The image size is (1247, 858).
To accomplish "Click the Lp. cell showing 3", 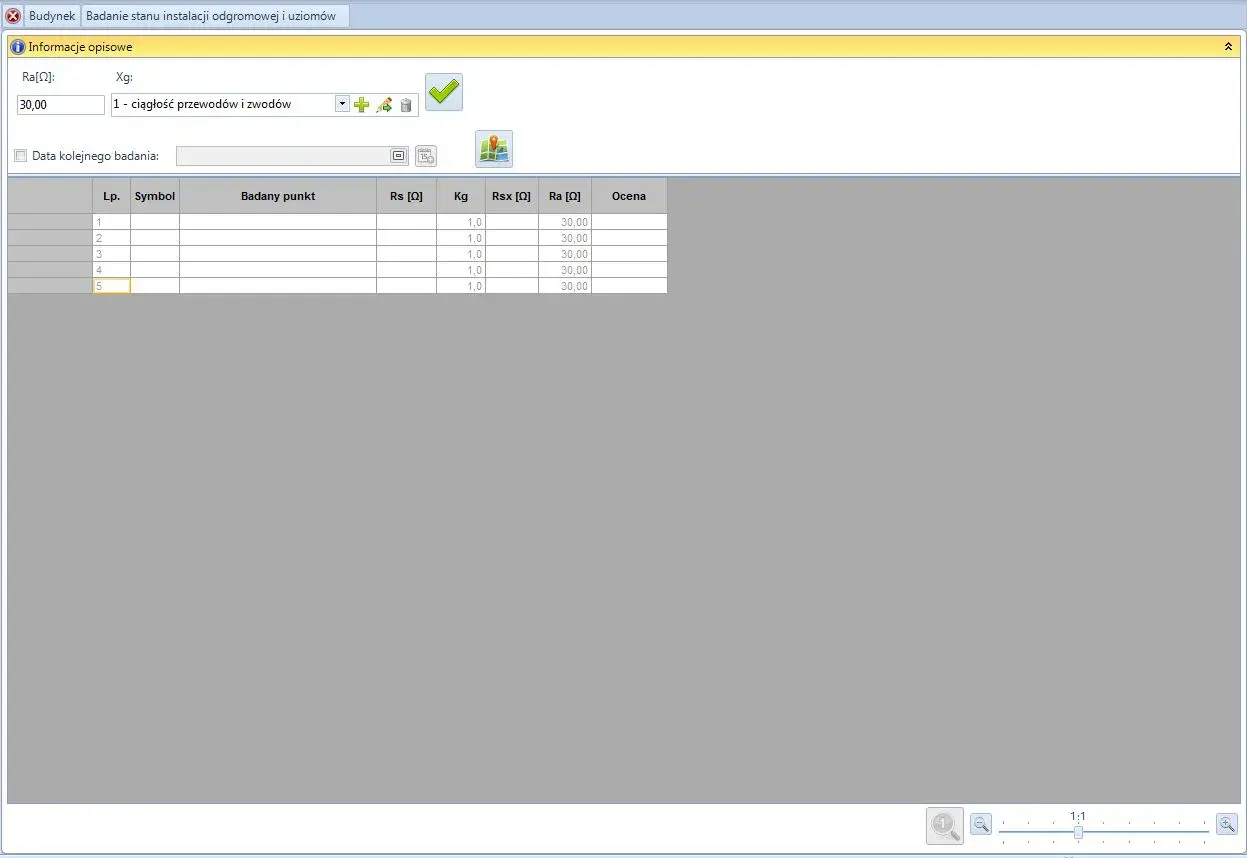I will click(111, 254).
